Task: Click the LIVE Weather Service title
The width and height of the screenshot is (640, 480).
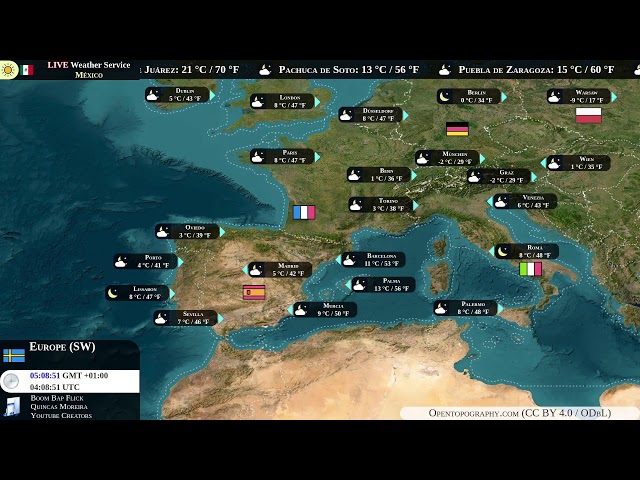Action: tap(89, 65)
